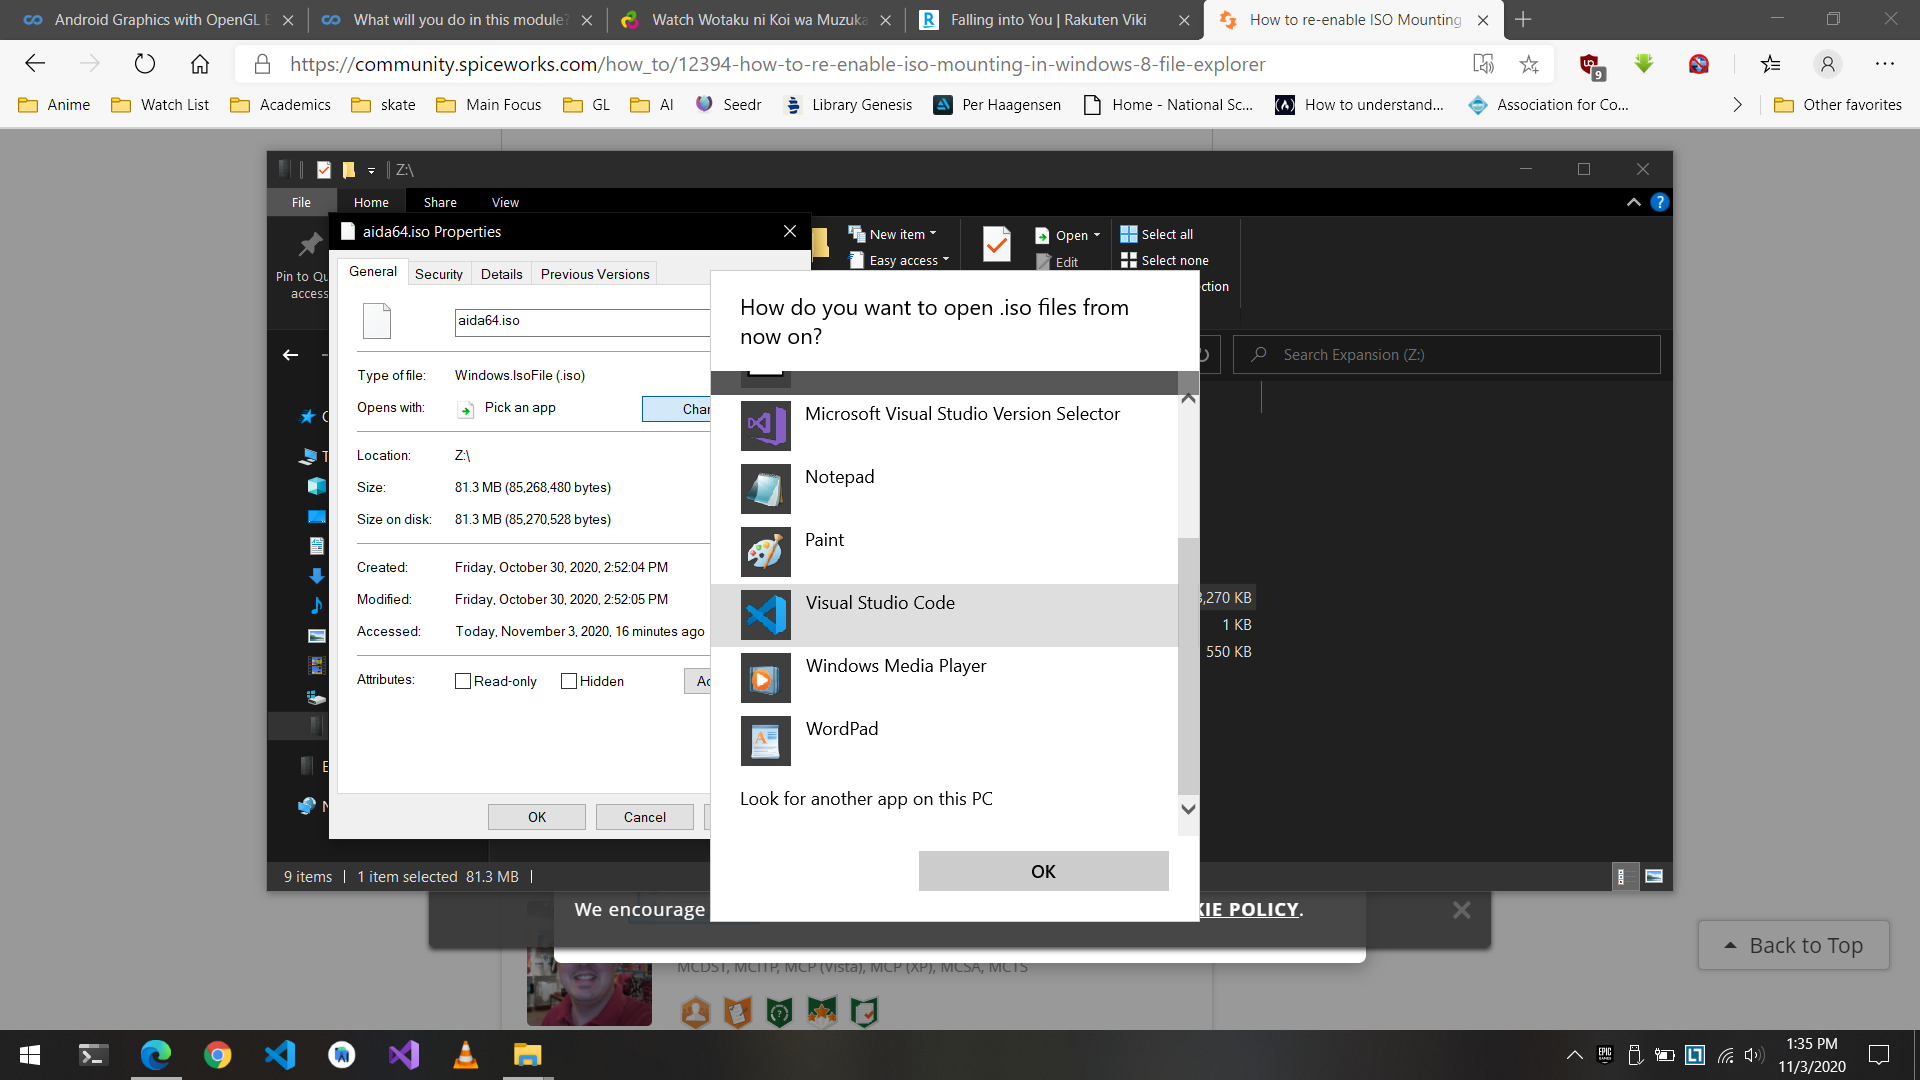Image resolution: width=1920 pixels, height=1080 pixels.
Task: Expand the favorites bar overflow chevron
Action: [x=1737, y=105]
